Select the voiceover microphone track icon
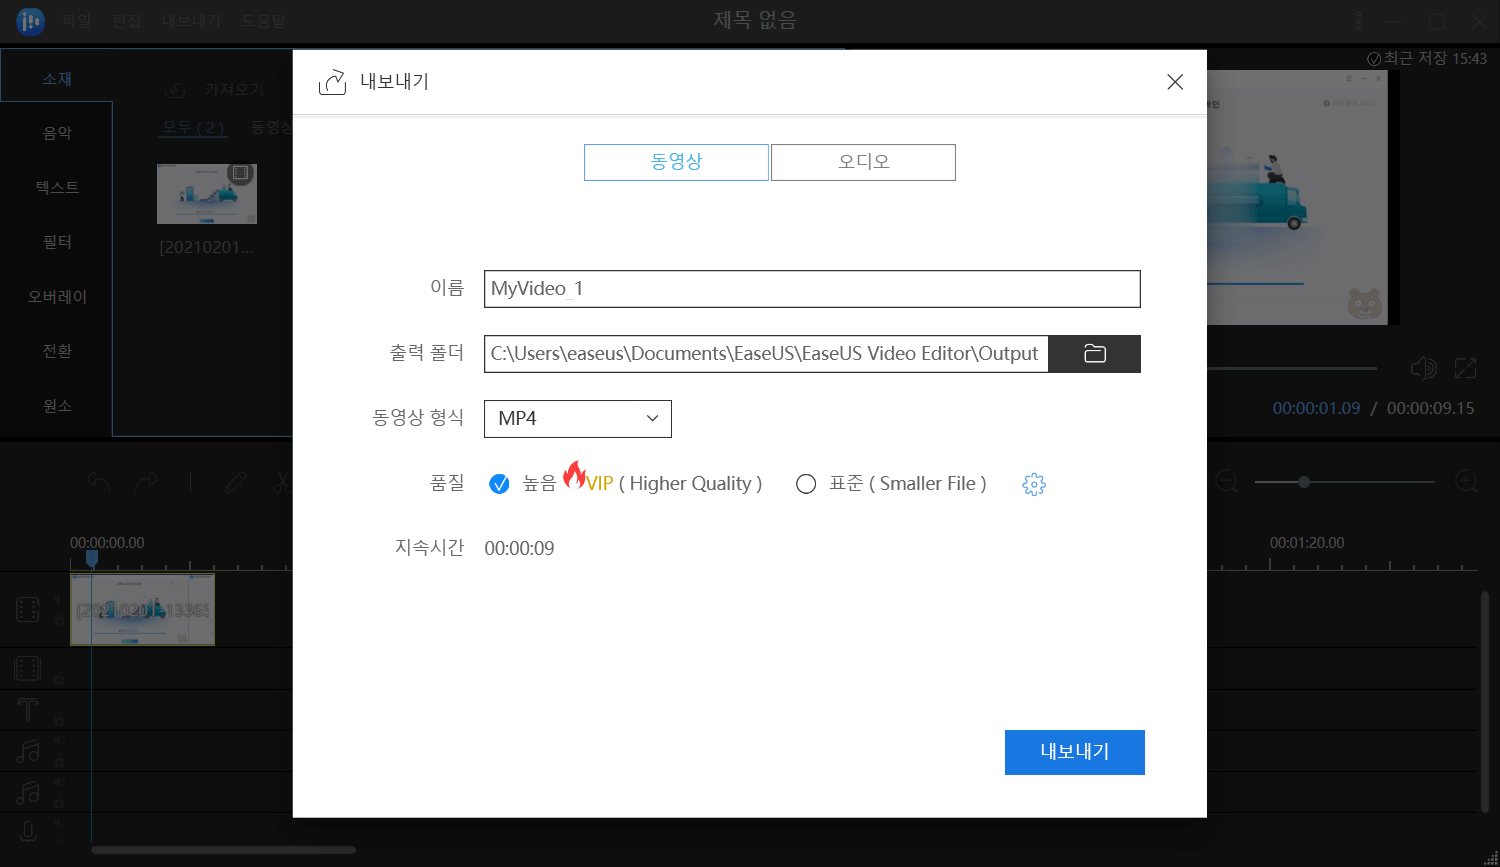1500x867 pixels. click(27, 831)
